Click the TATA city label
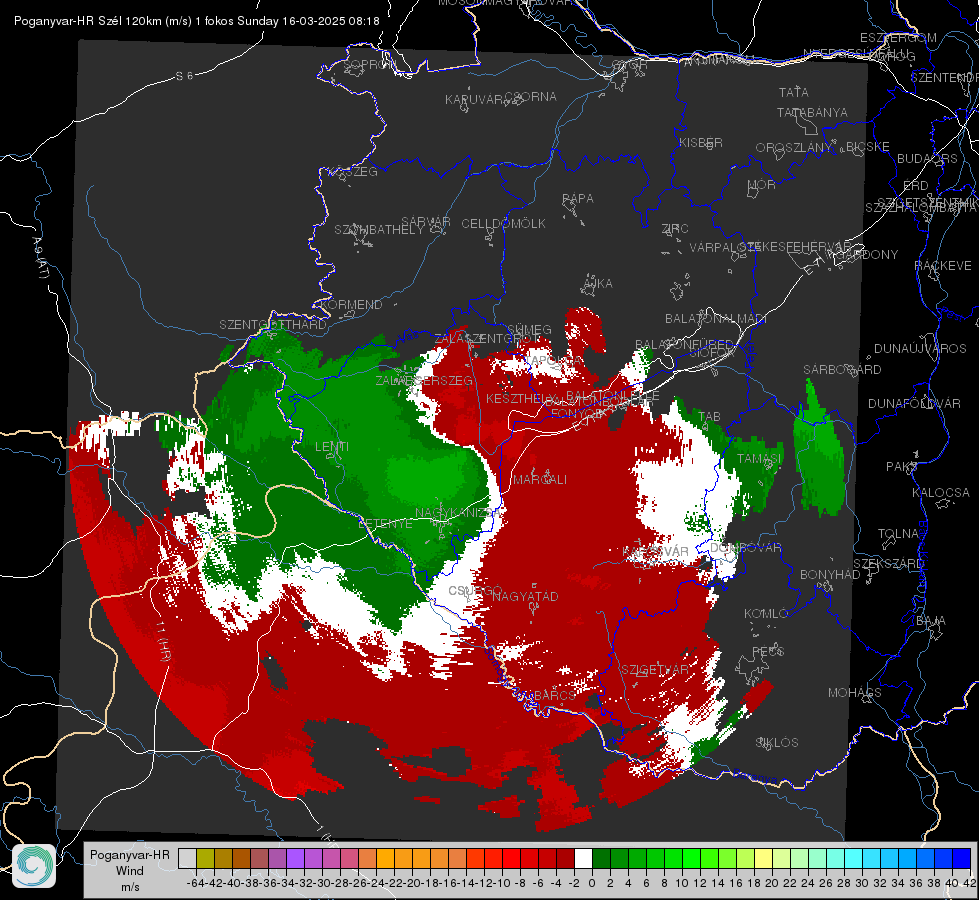Image resolution: width=979 pixels, height=900 pixels. (794, 92)
